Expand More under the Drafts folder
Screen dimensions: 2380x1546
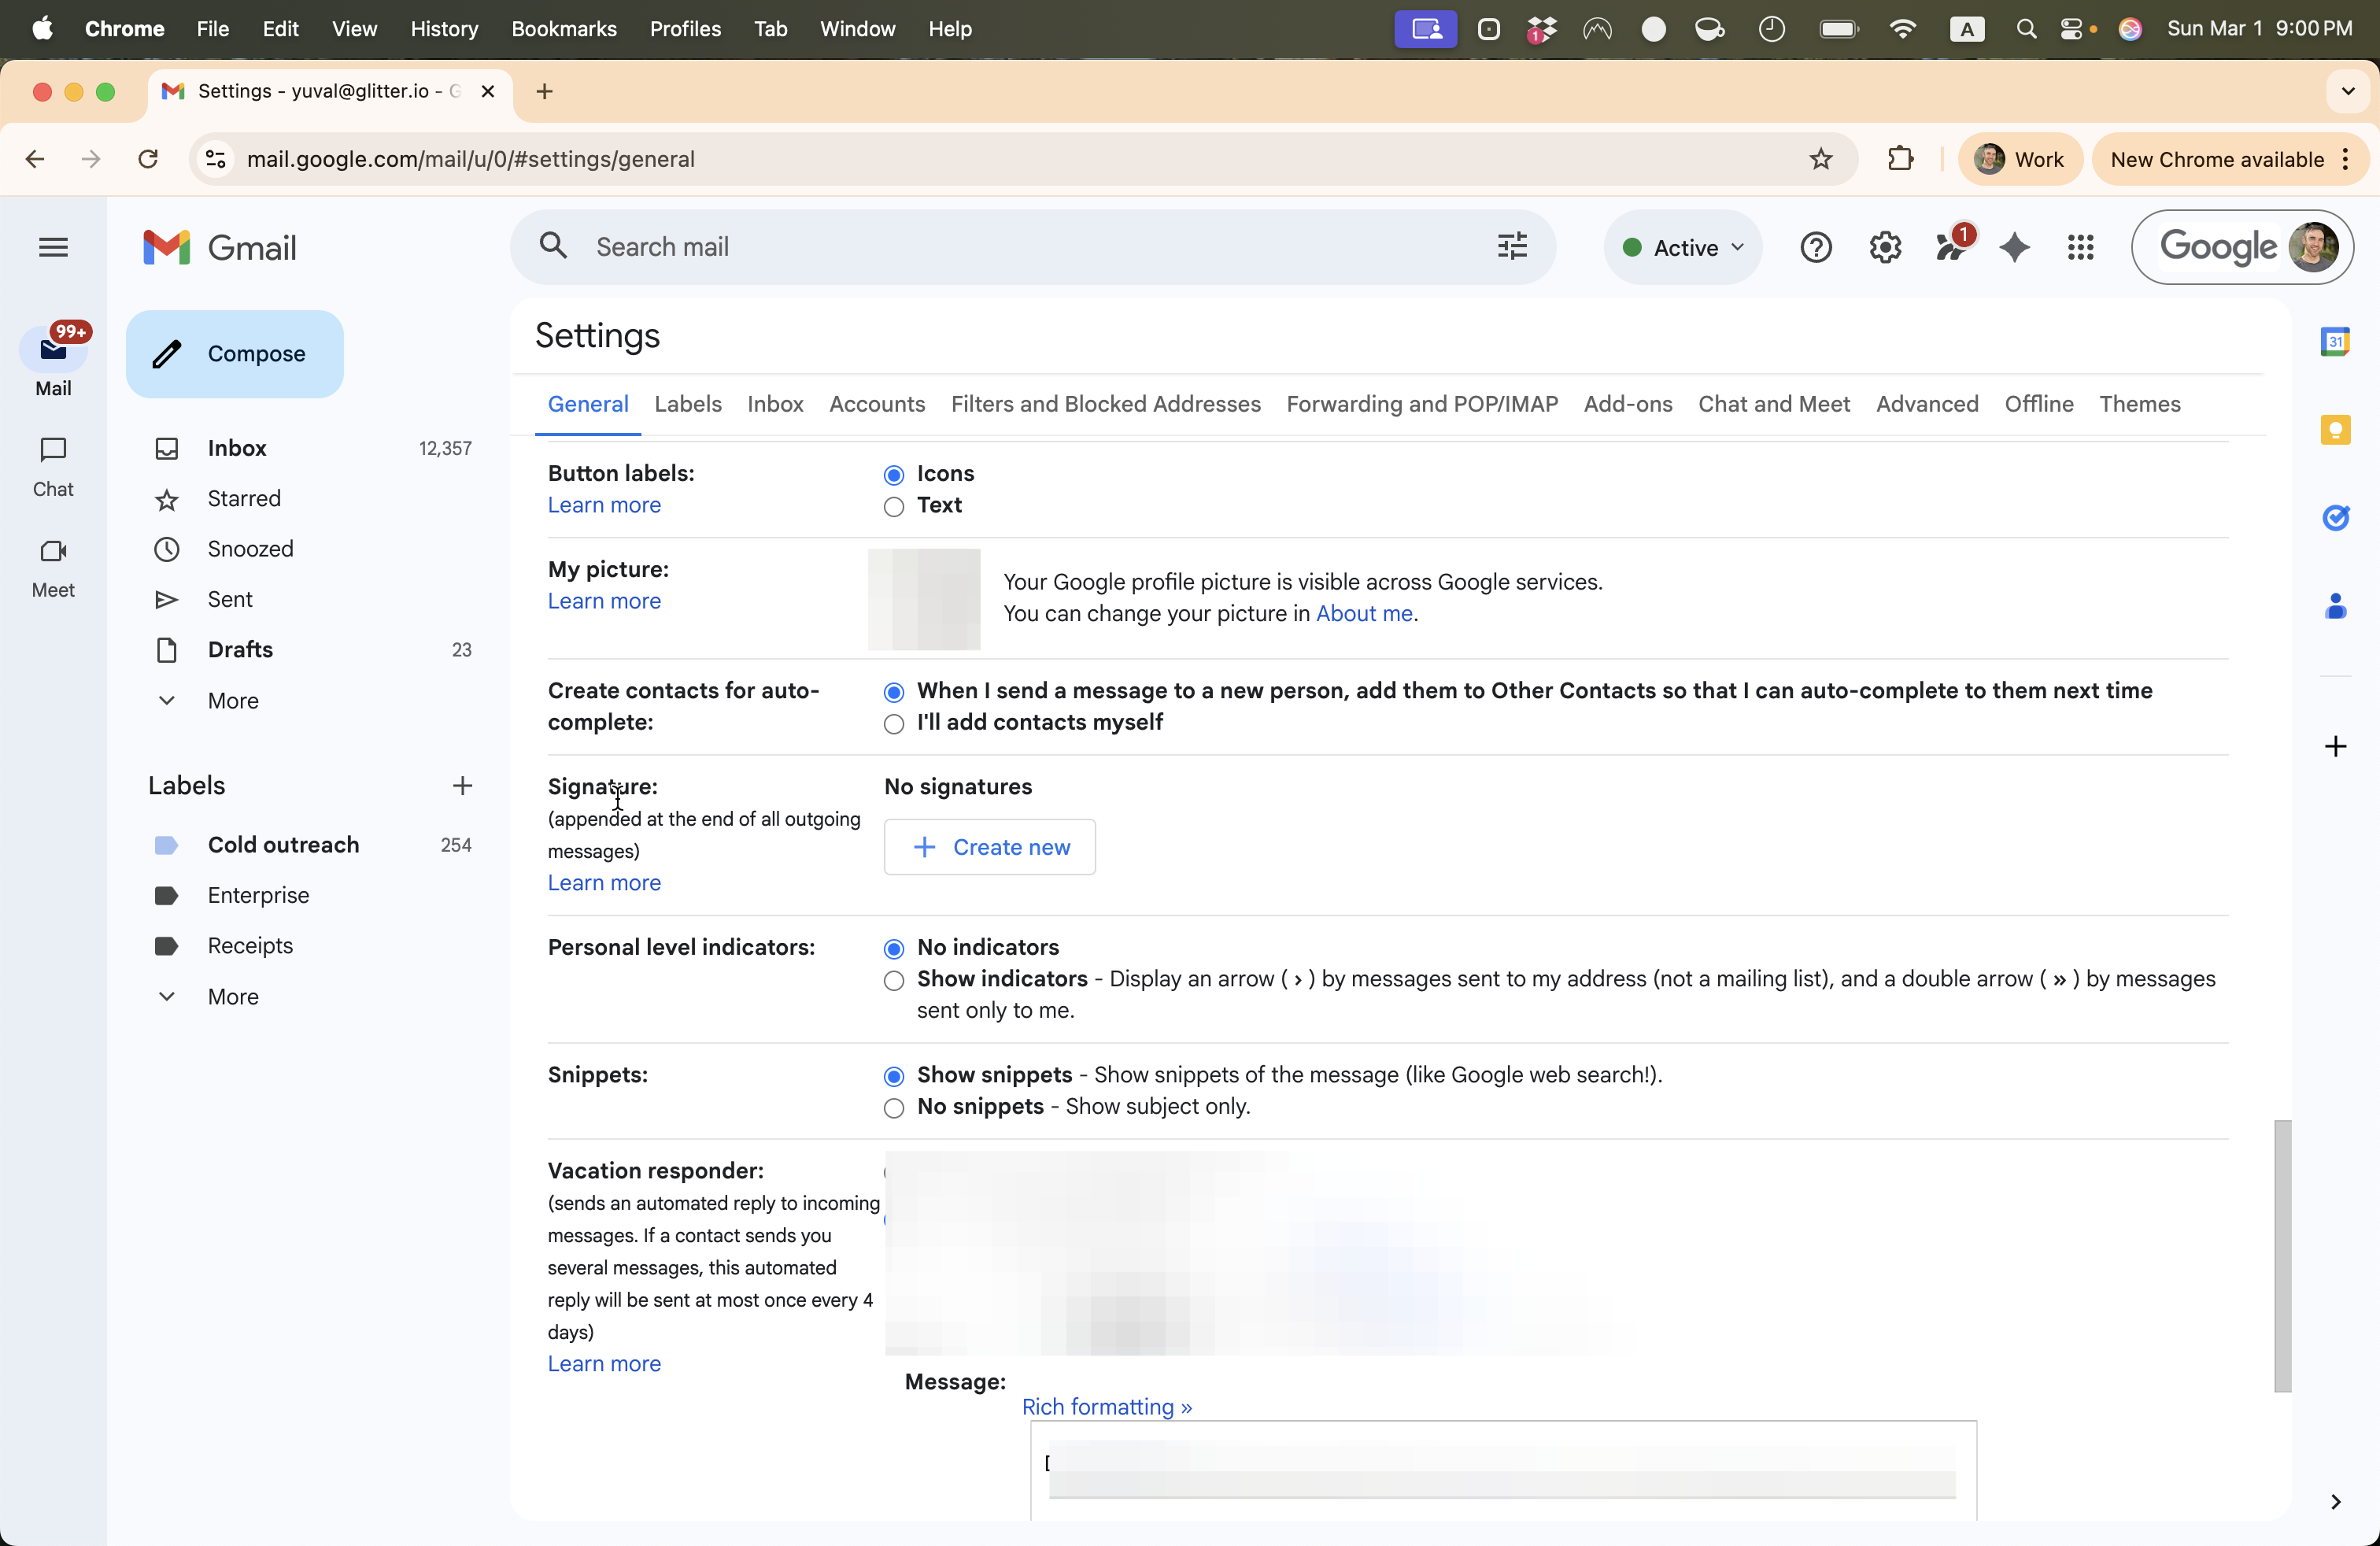point(232,700)
